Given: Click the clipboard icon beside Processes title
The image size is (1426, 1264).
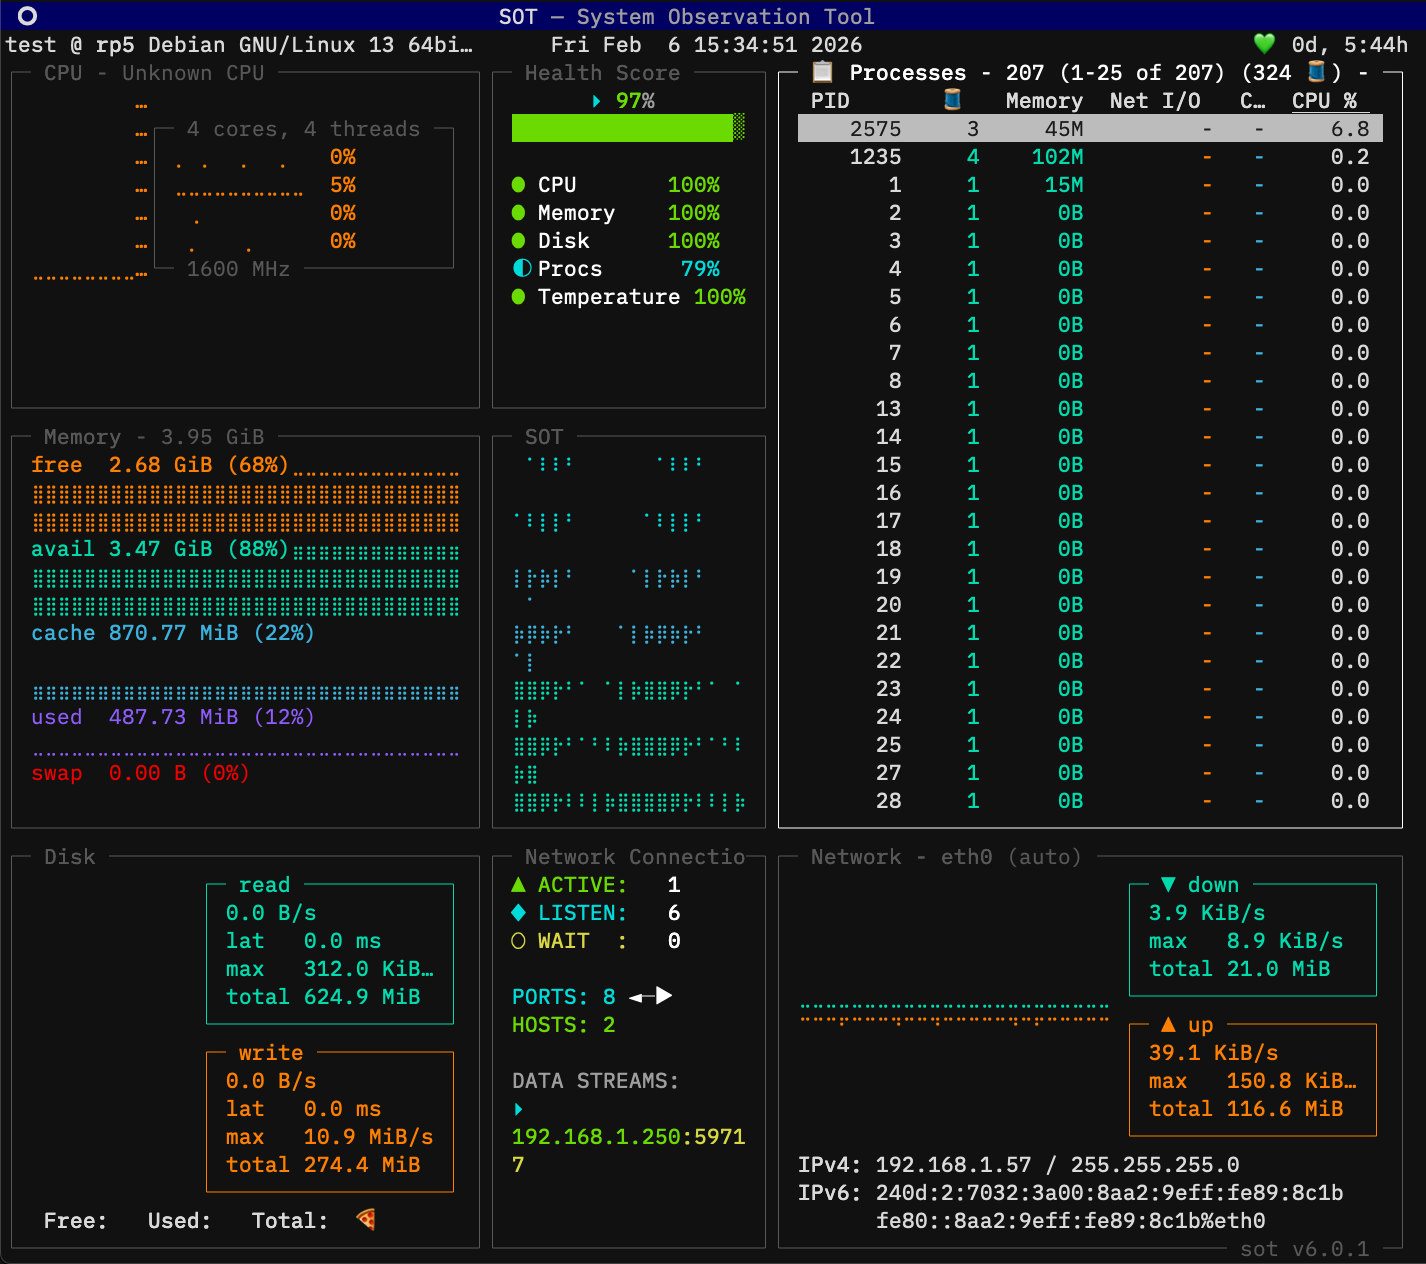Looking at the screenshot, I should tap(822, 72).
